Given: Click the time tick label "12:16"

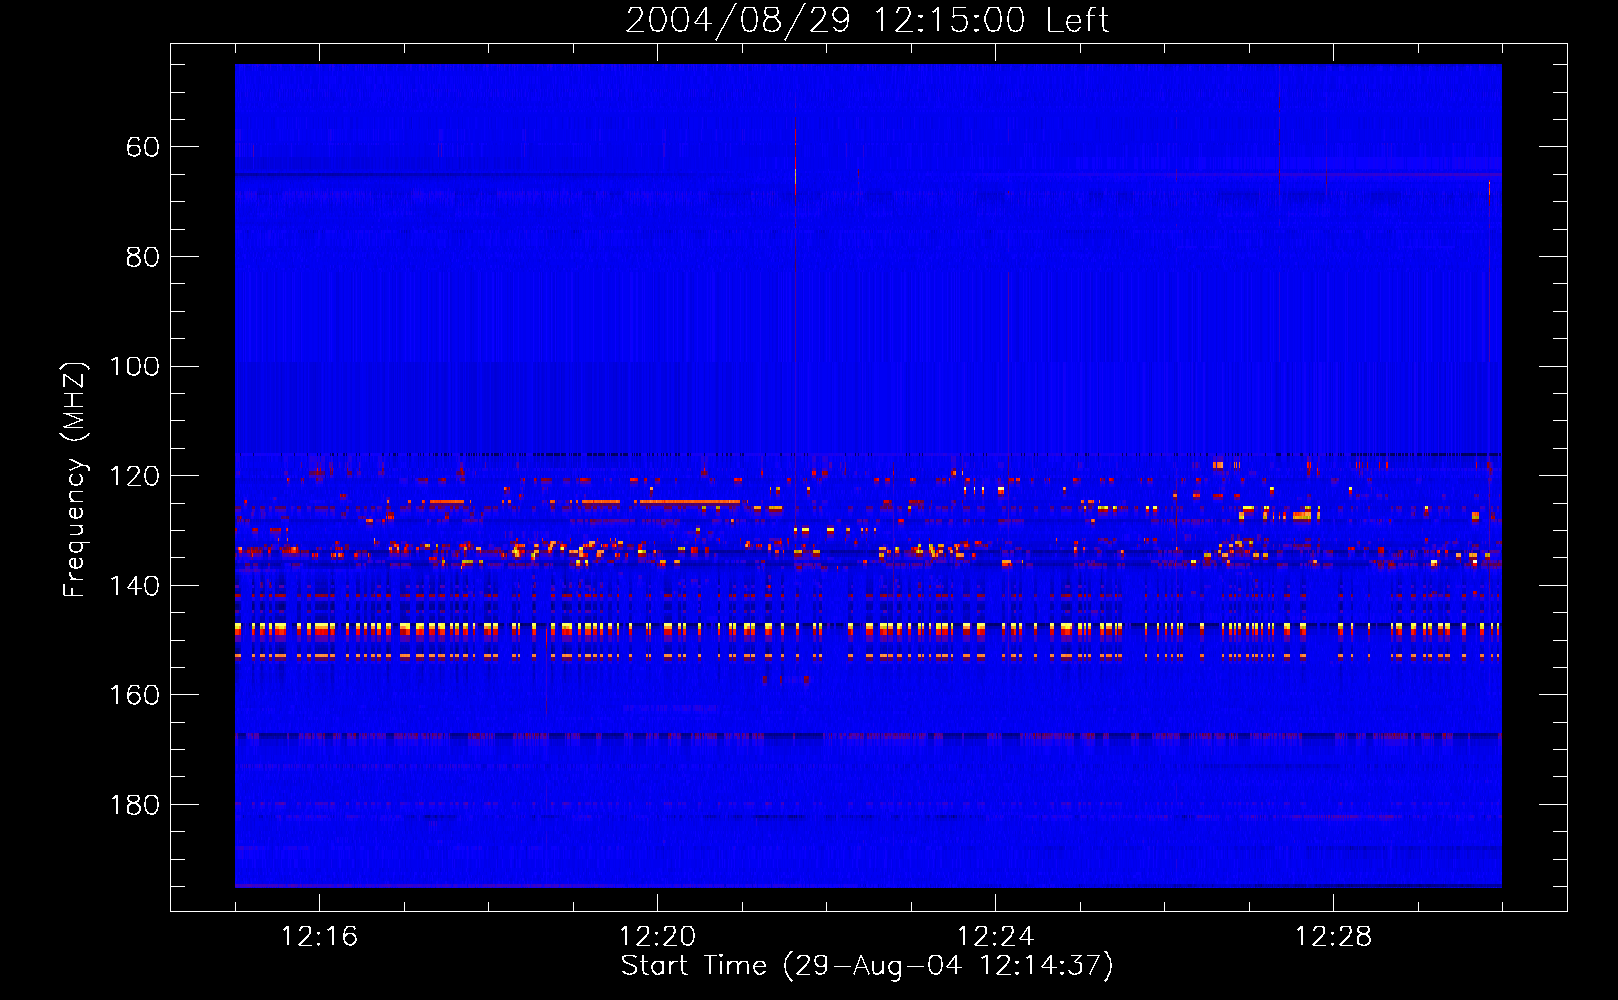Looking at the screenshot, I should pos(319,937).
